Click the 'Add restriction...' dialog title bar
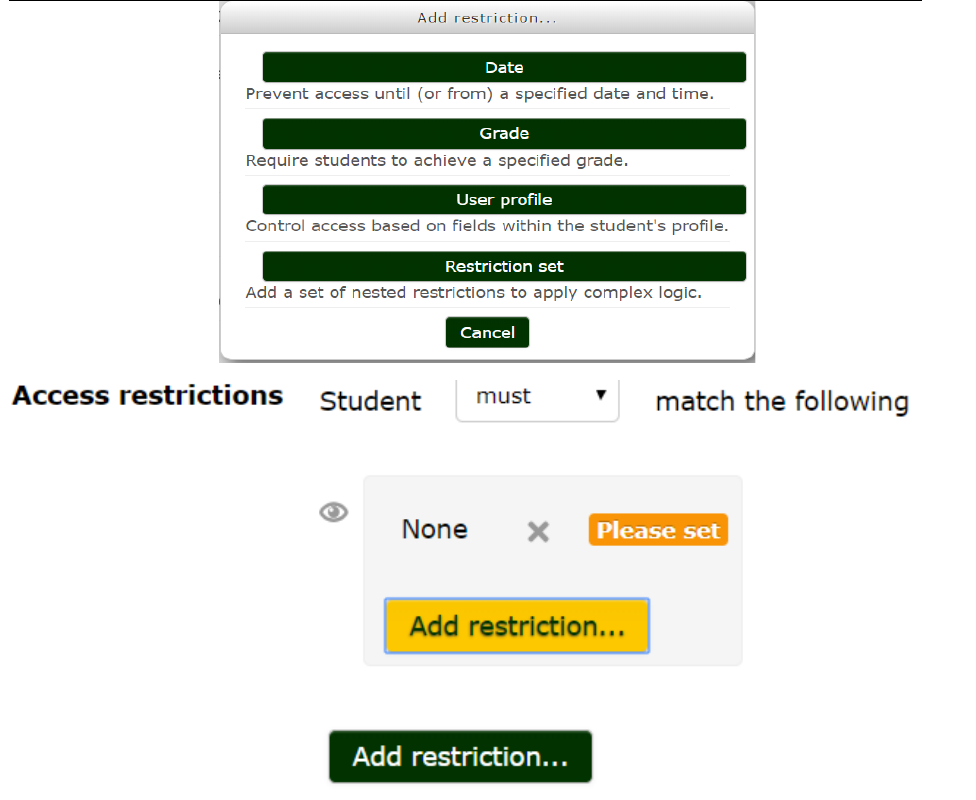Screen dimensions: 976x800 pyautogui.click(x=487, y=18)
